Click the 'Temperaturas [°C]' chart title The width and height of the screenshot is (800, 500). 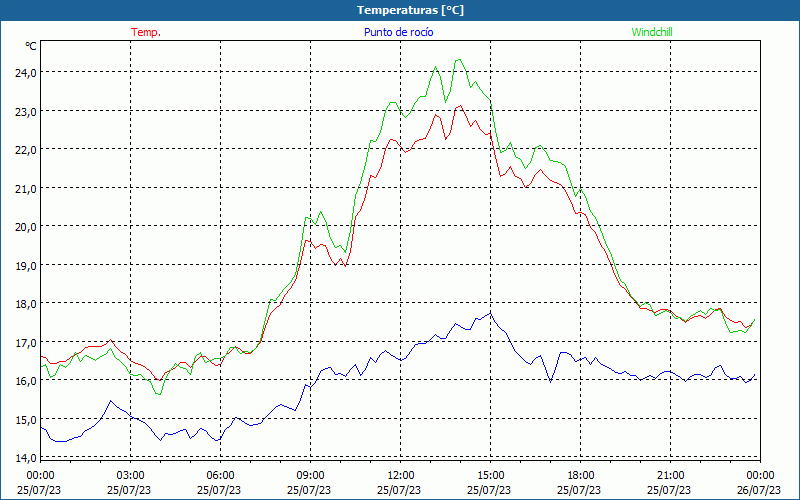[410, 10]
